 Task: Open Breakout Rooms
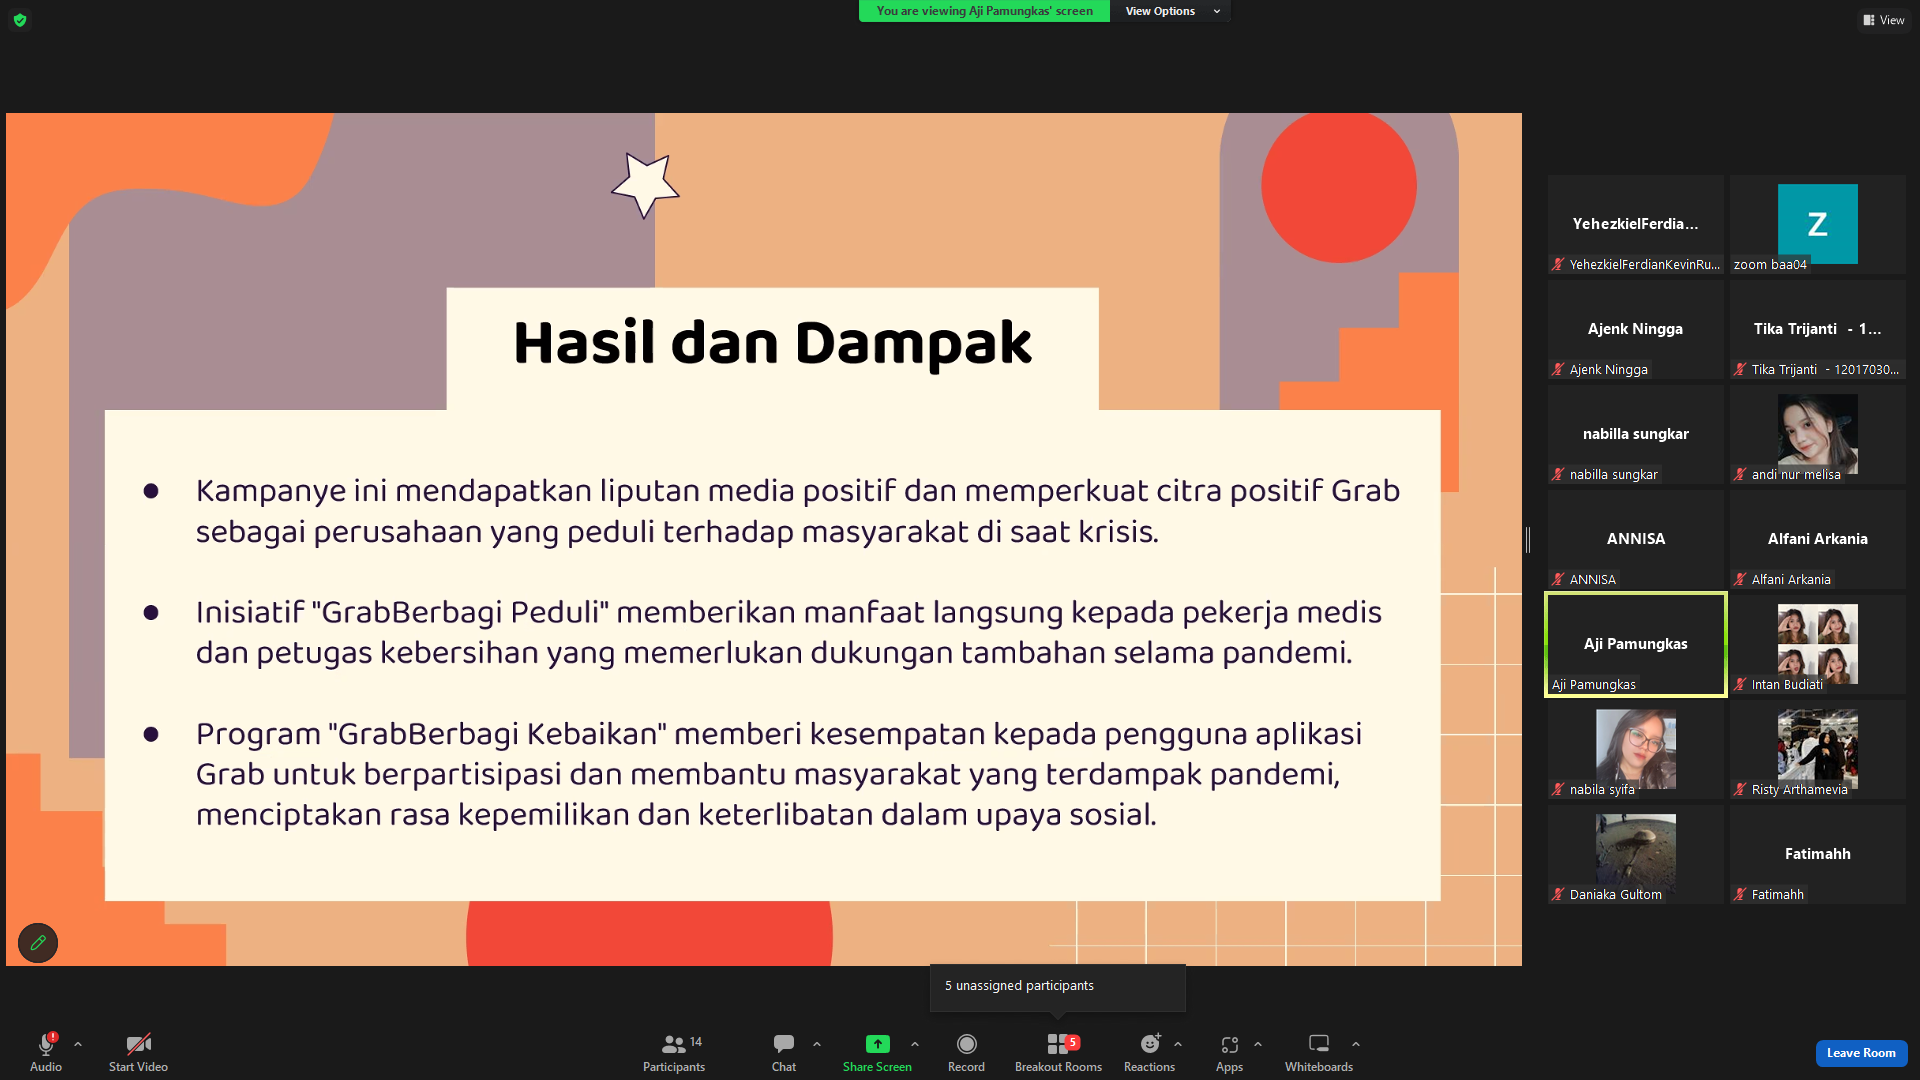tap(1058, 1052)
